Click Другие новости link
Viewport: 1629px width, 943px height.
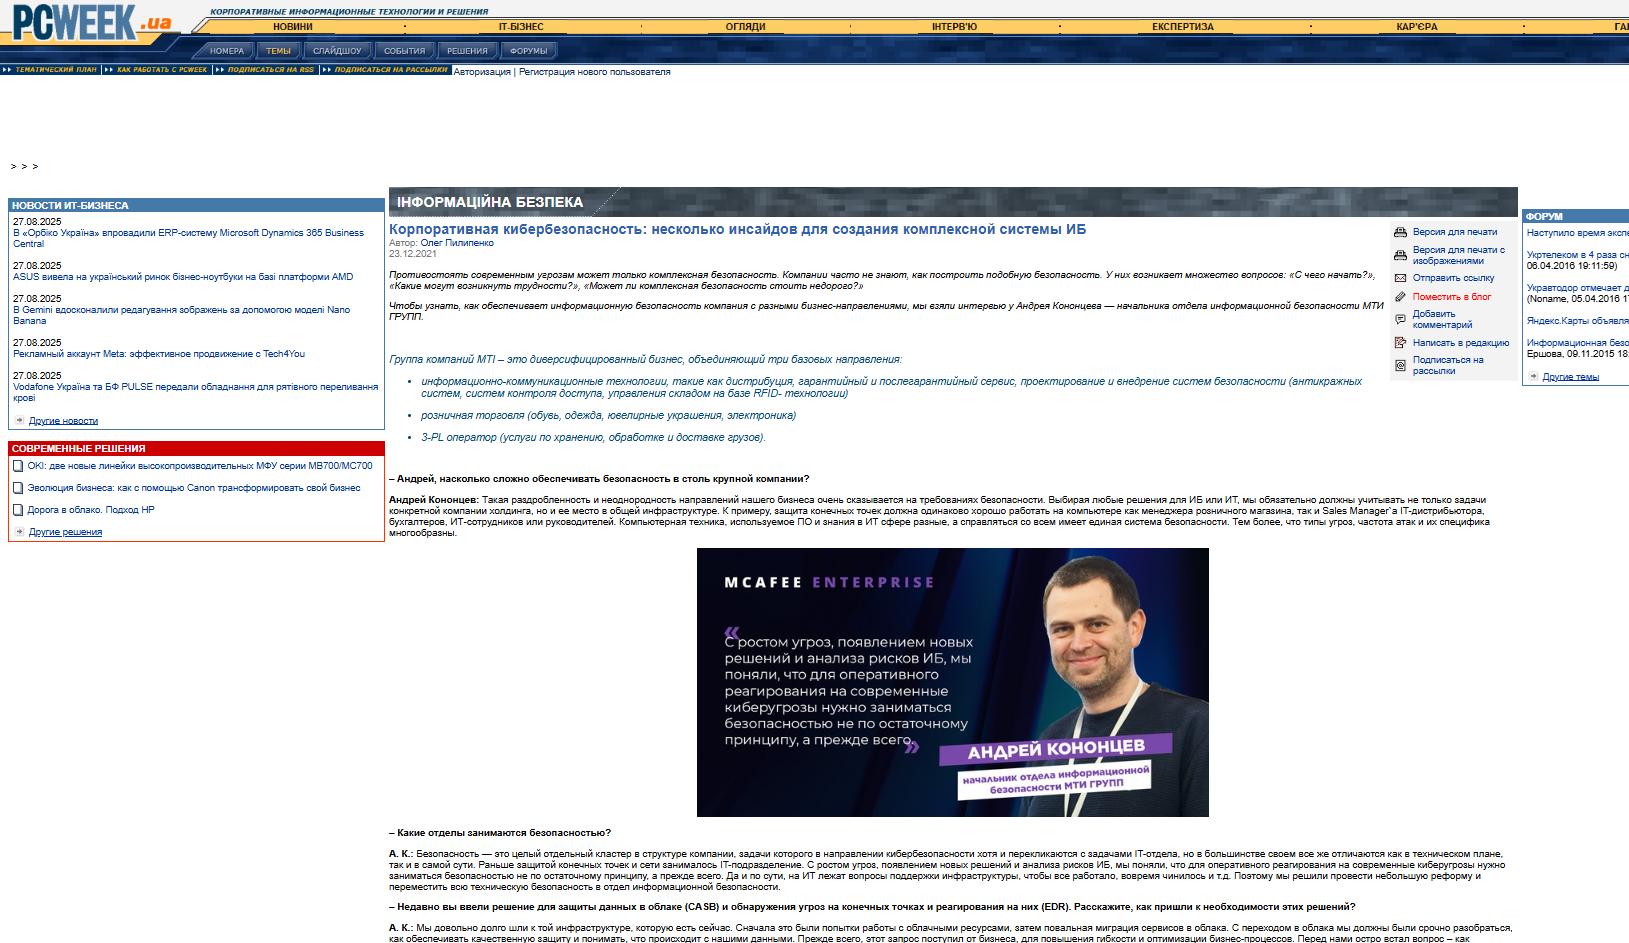coord(63,421)
